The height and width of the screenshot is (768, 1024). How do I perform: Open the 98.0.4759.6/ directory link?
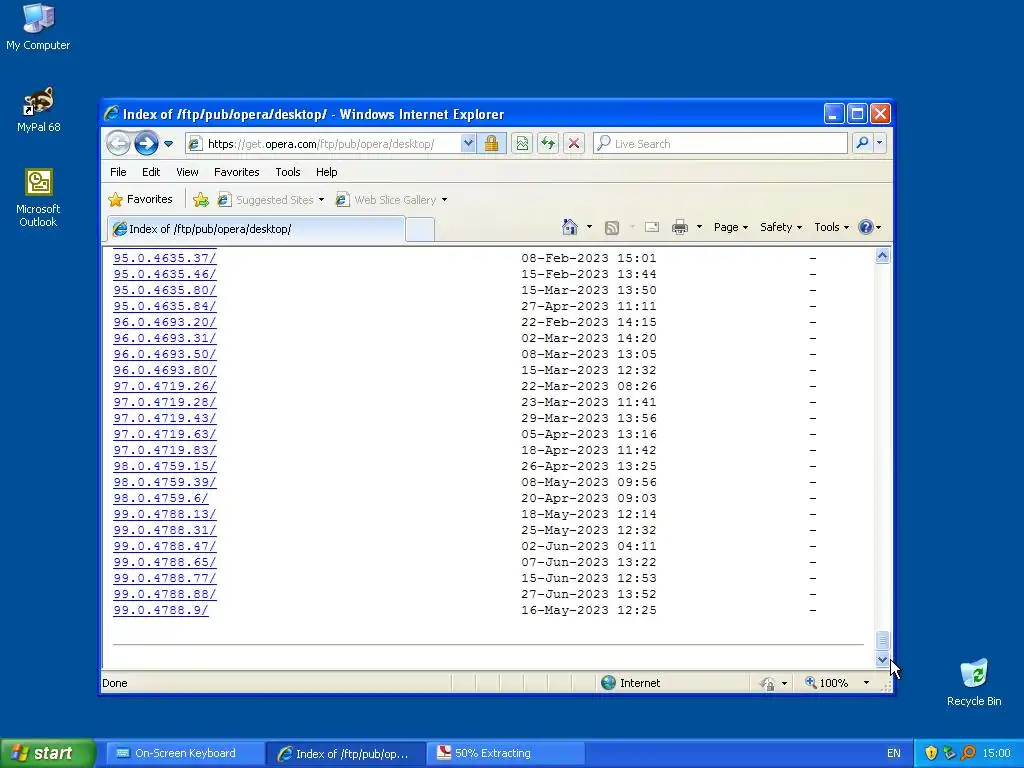click(161, 498)
